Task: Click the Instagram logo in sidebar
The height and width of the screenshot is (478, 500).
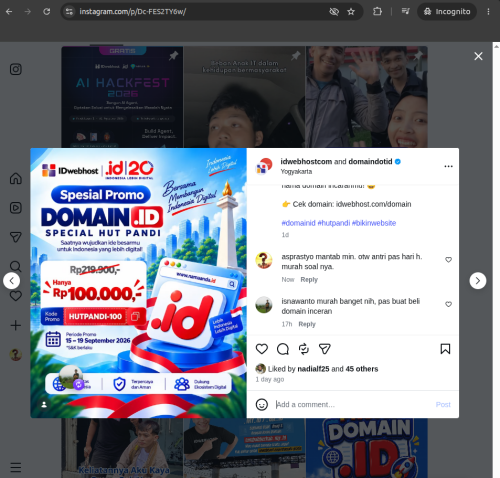Action: tap(16, 69)
